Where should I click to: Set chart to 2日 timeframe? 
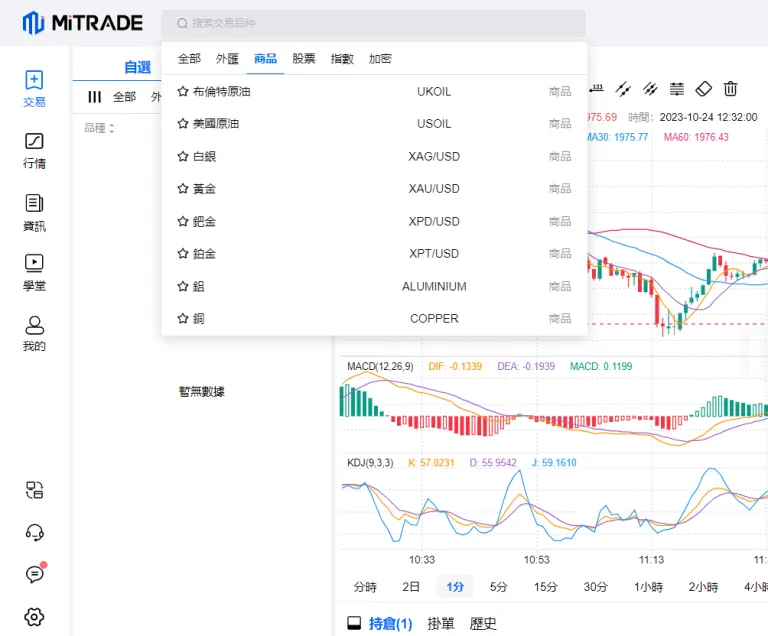(x=411, y=587)
